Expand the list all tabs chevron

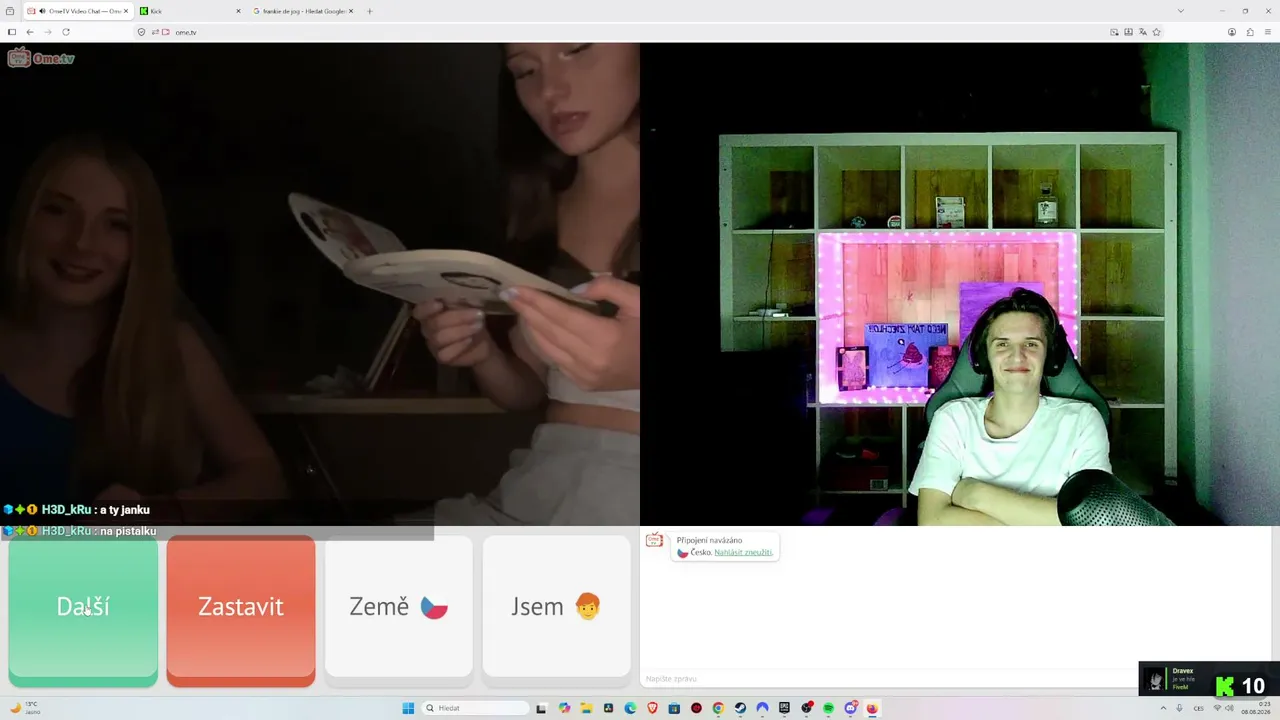pos(1181,11)
